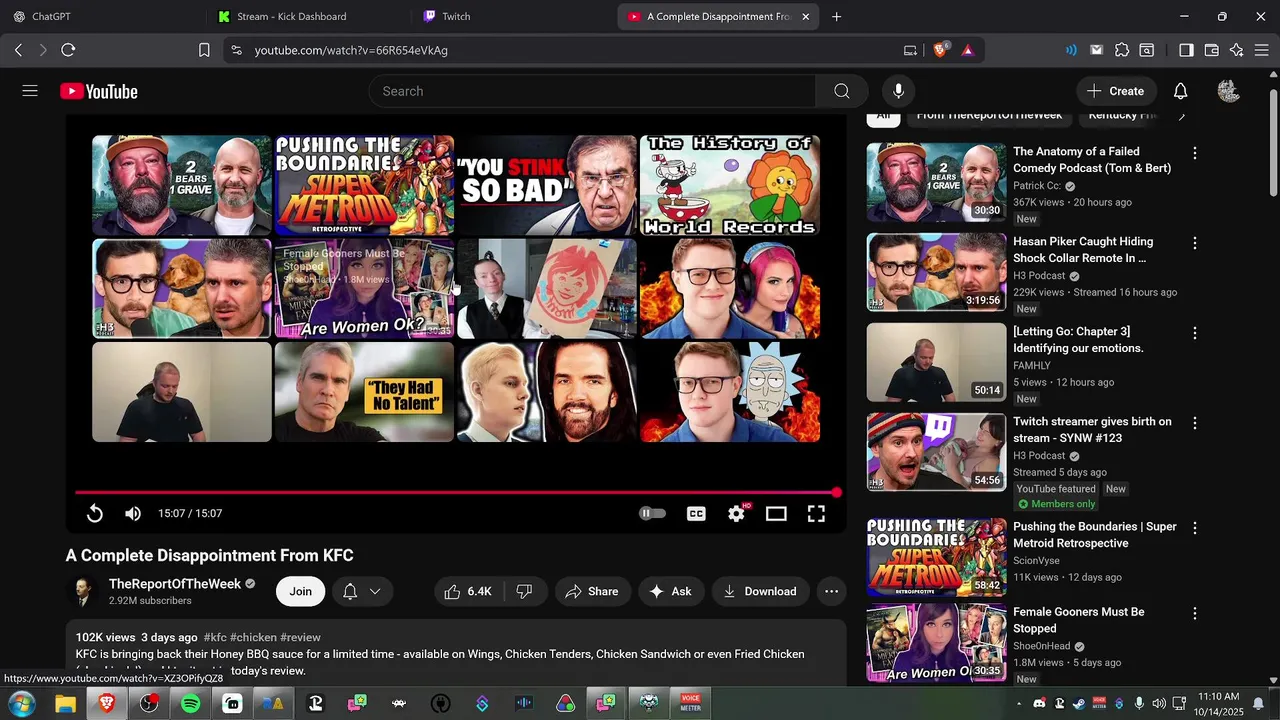Image resolution: width=1280 pixels, height=720 pixels.
Task: Bookmark this page
Action: (x=204, y=50)
